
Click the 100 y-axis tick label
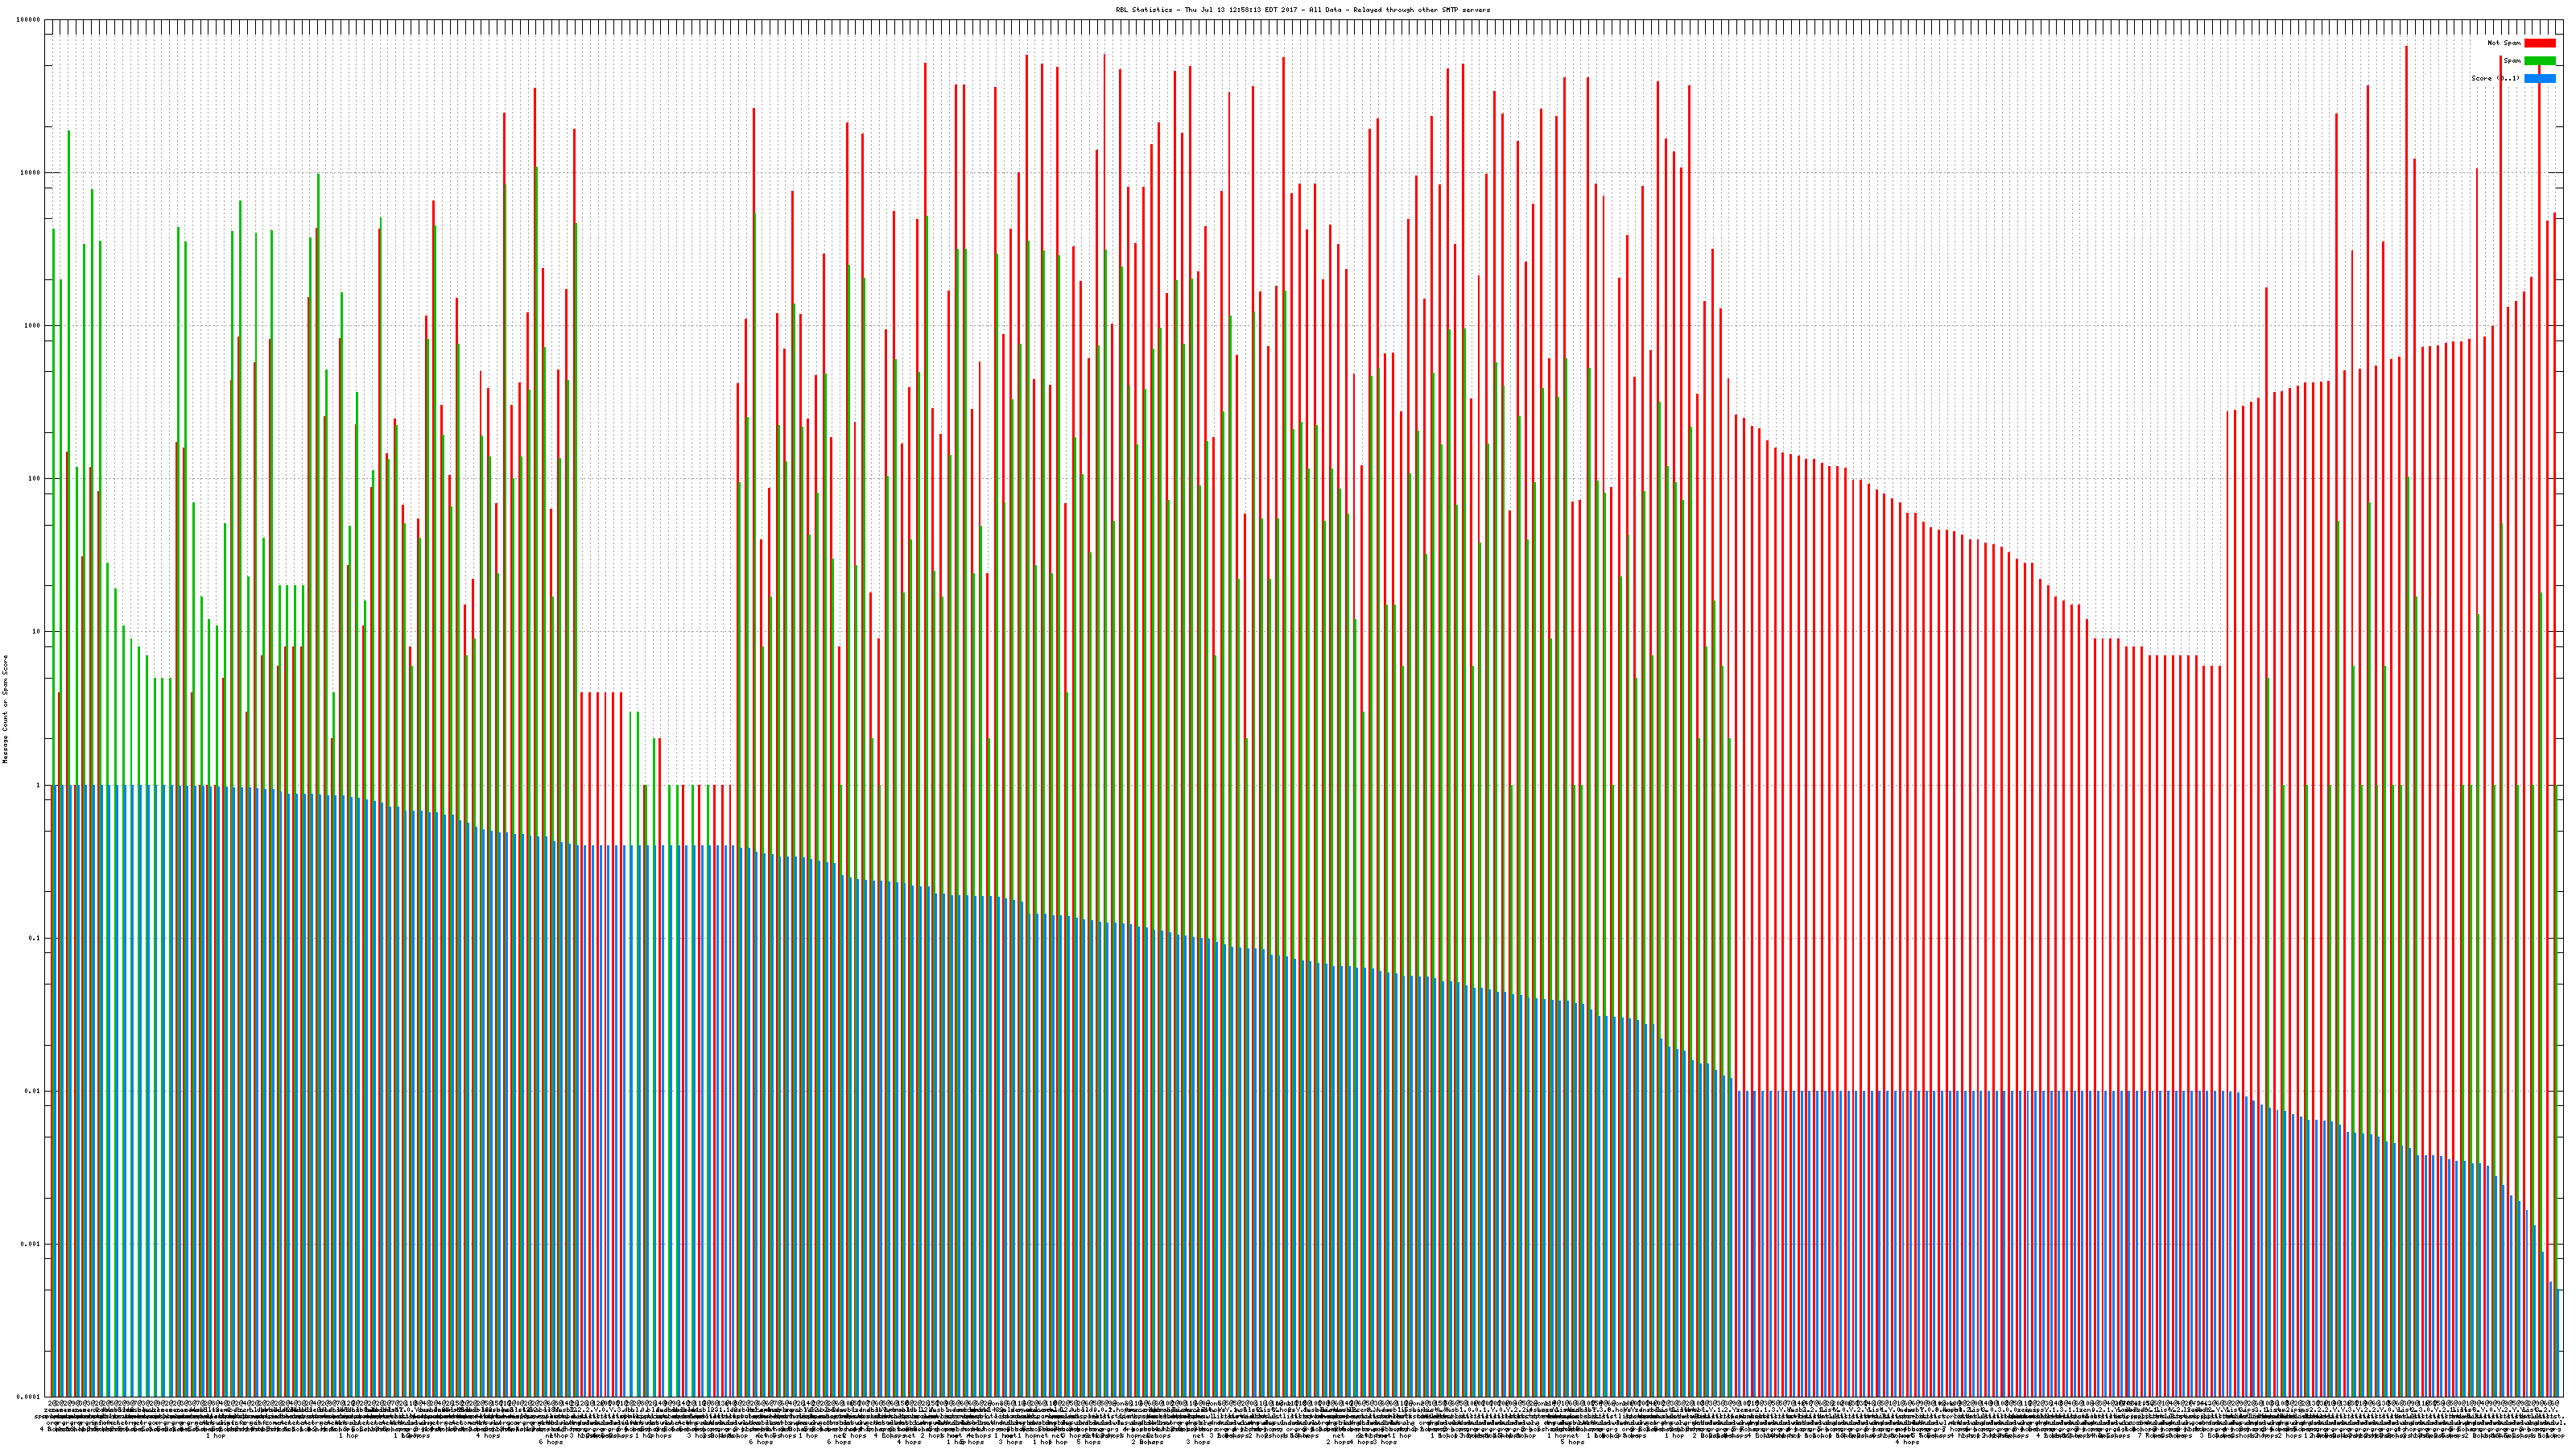pyautogui.click(x=35, y=478)
